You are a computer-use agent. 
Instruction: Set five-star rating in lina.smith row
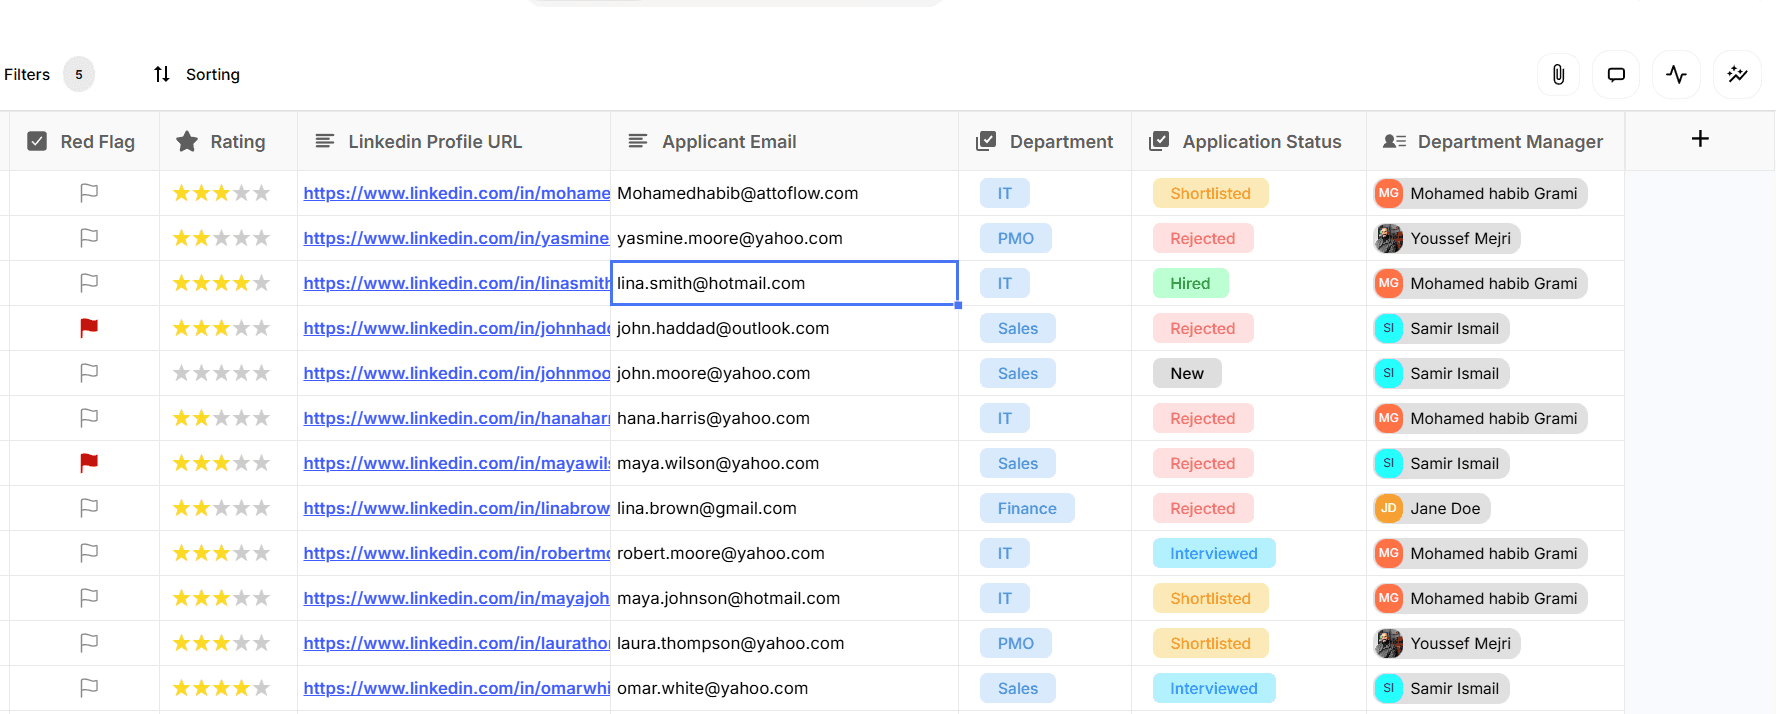(x=261, y=283)
